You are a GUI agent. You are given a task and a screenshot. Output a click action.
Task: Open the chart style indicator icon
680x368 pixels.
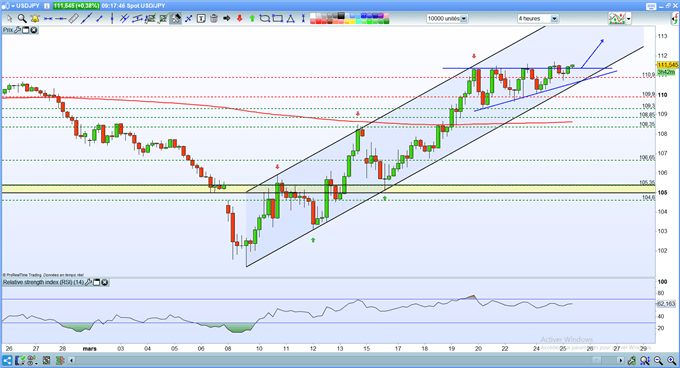coord(617,18)
